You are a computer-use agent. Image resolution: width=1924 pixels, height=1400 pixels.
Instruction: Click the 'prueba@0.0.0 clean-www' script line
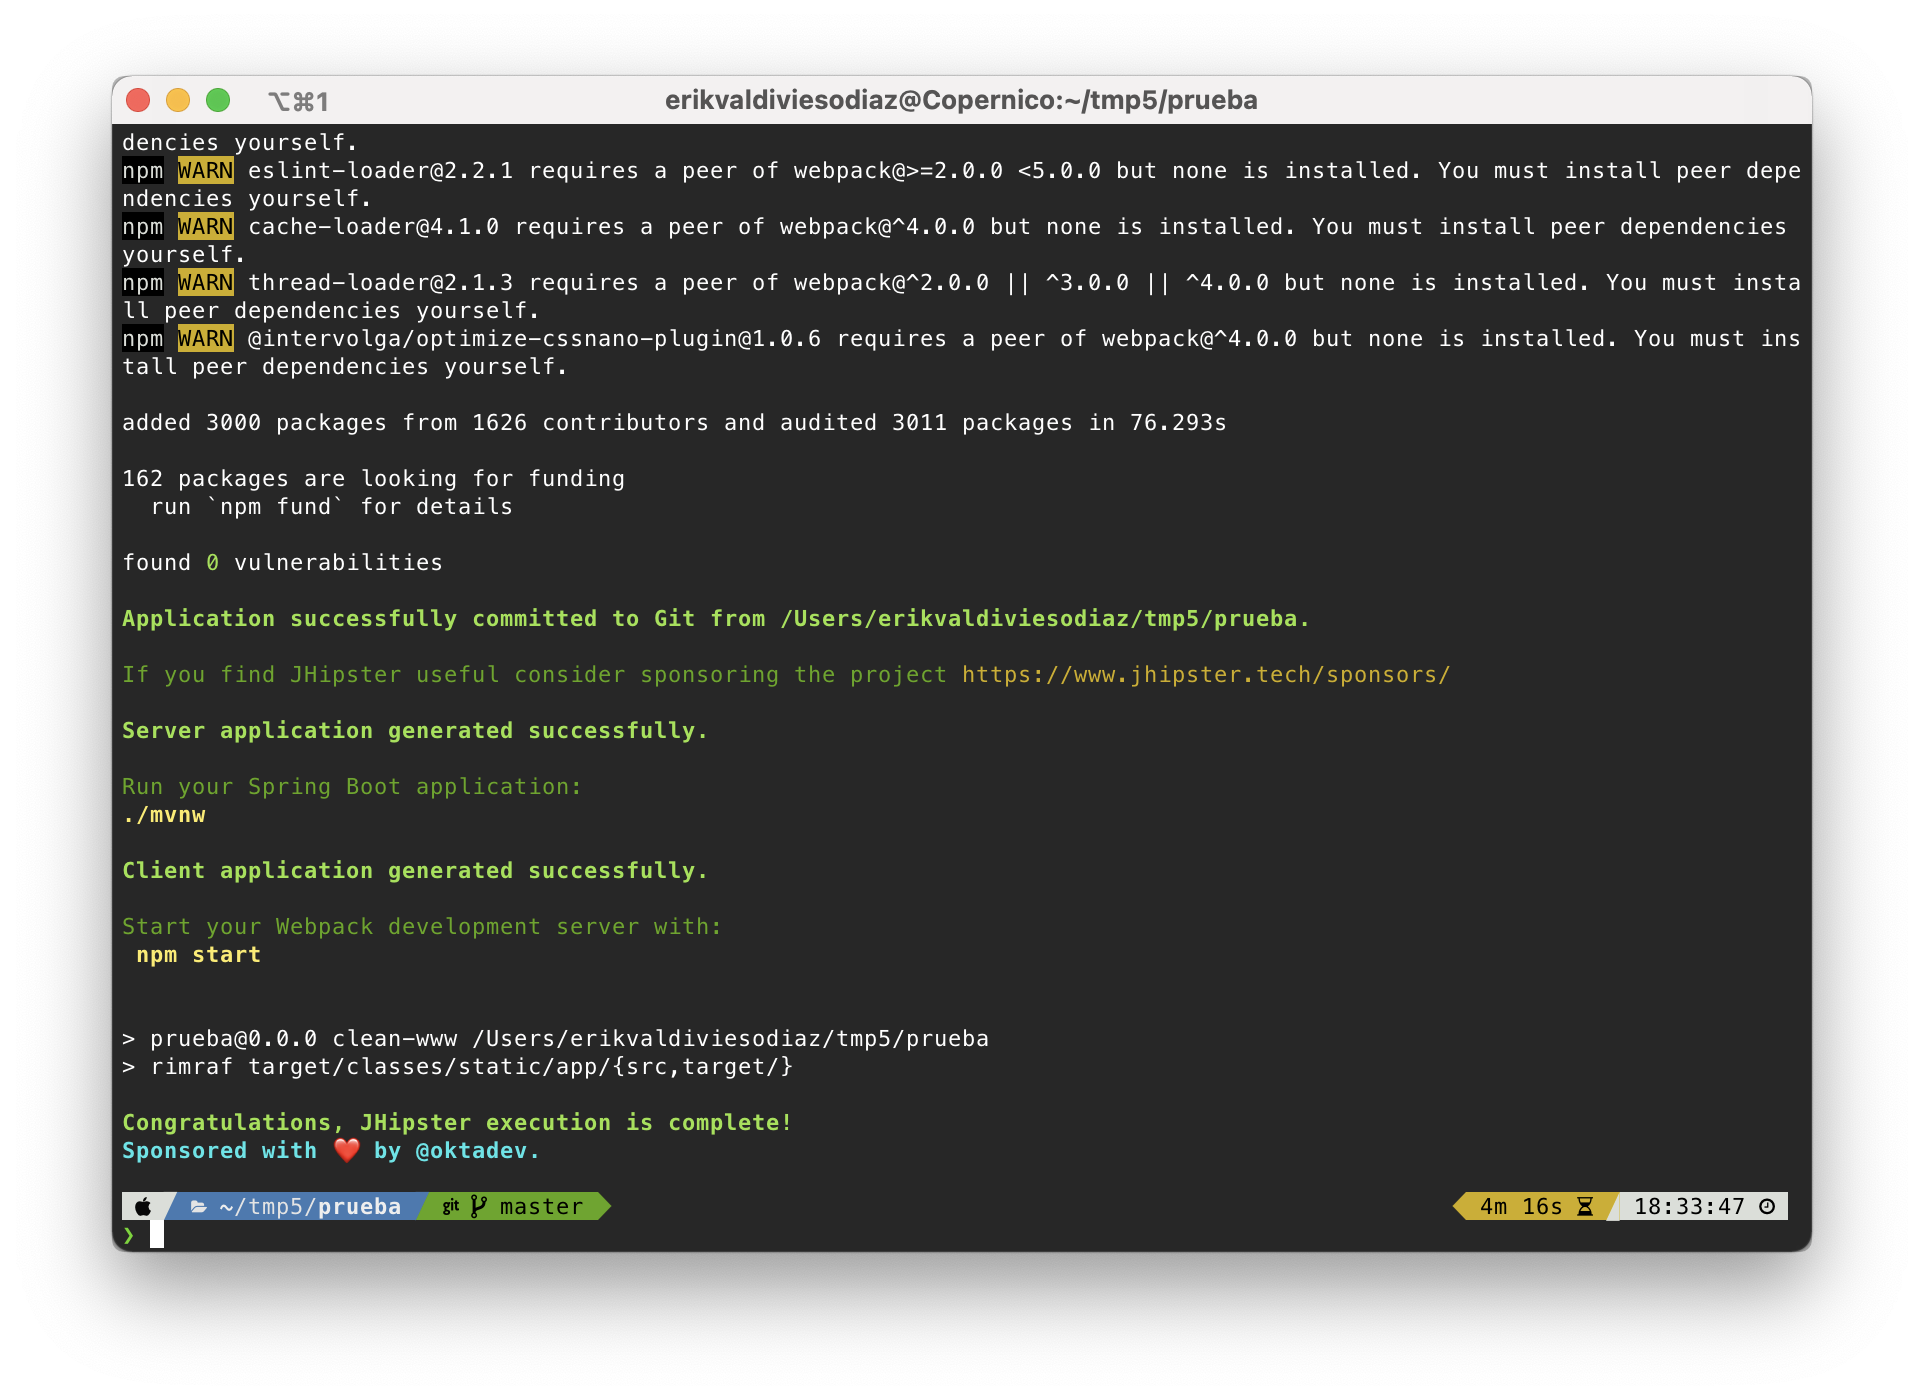tap(556, 1039)
